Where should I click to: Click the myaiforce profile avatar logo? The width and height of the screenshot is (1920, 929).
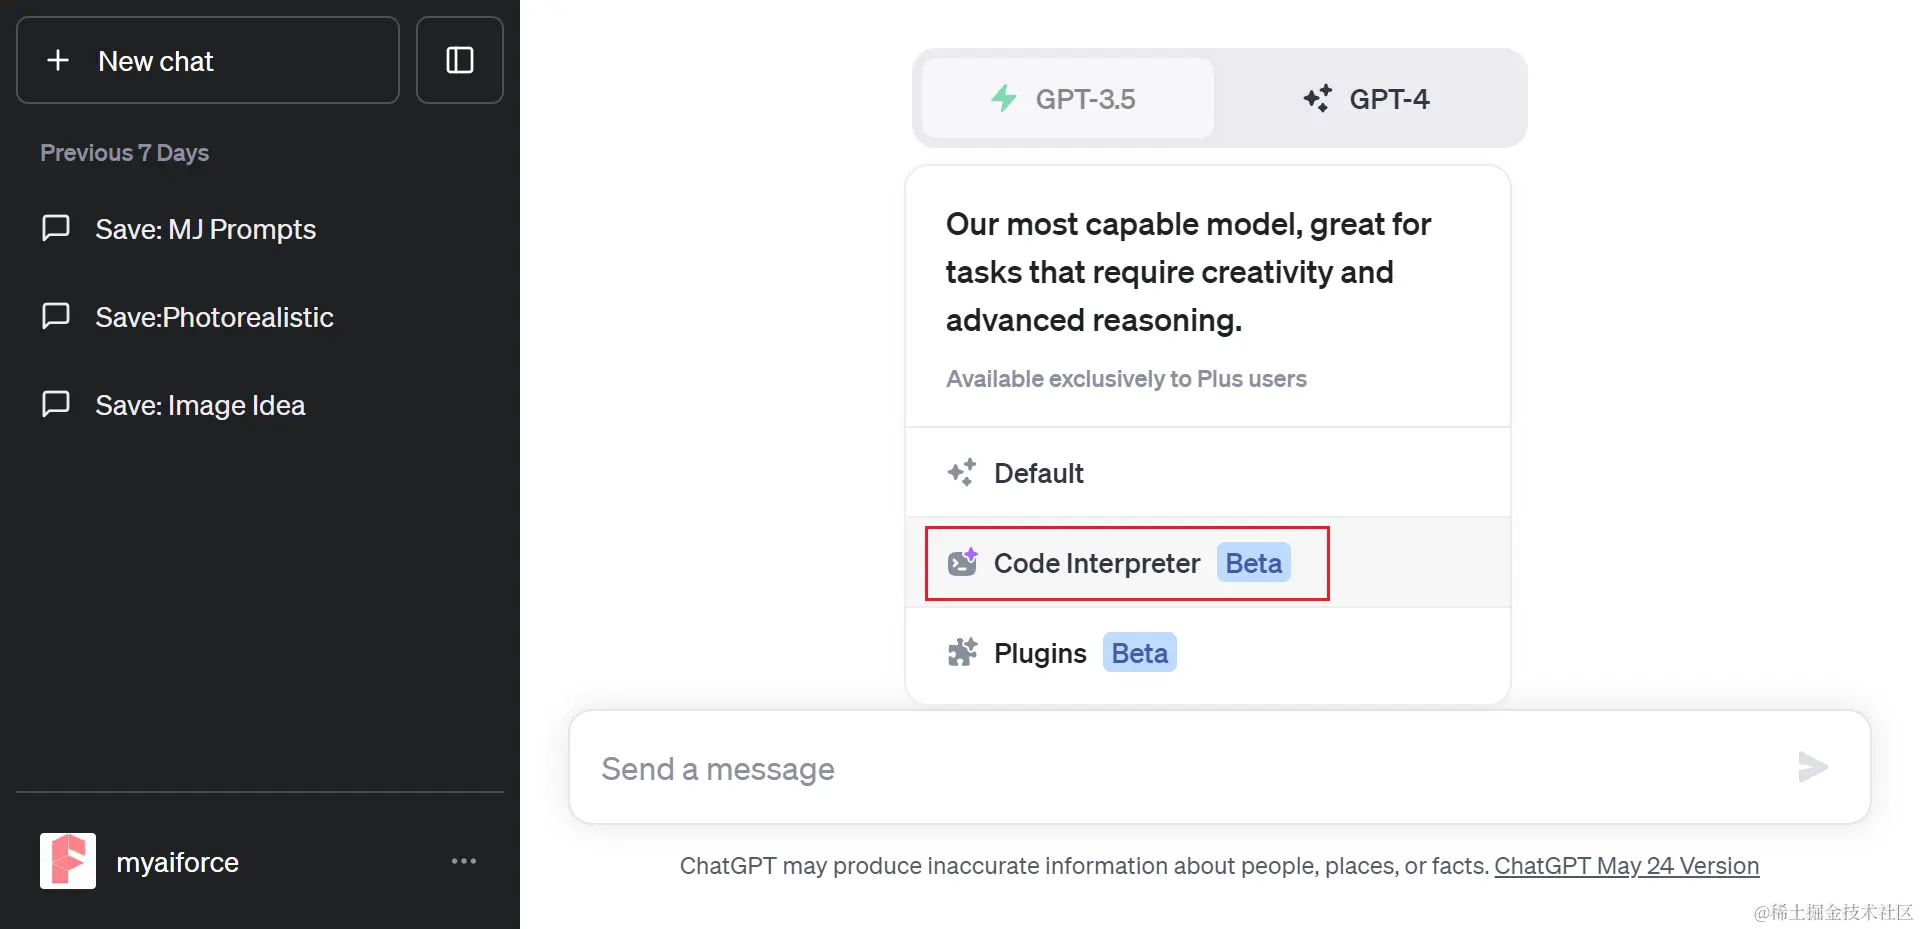[x=66, y=861]
